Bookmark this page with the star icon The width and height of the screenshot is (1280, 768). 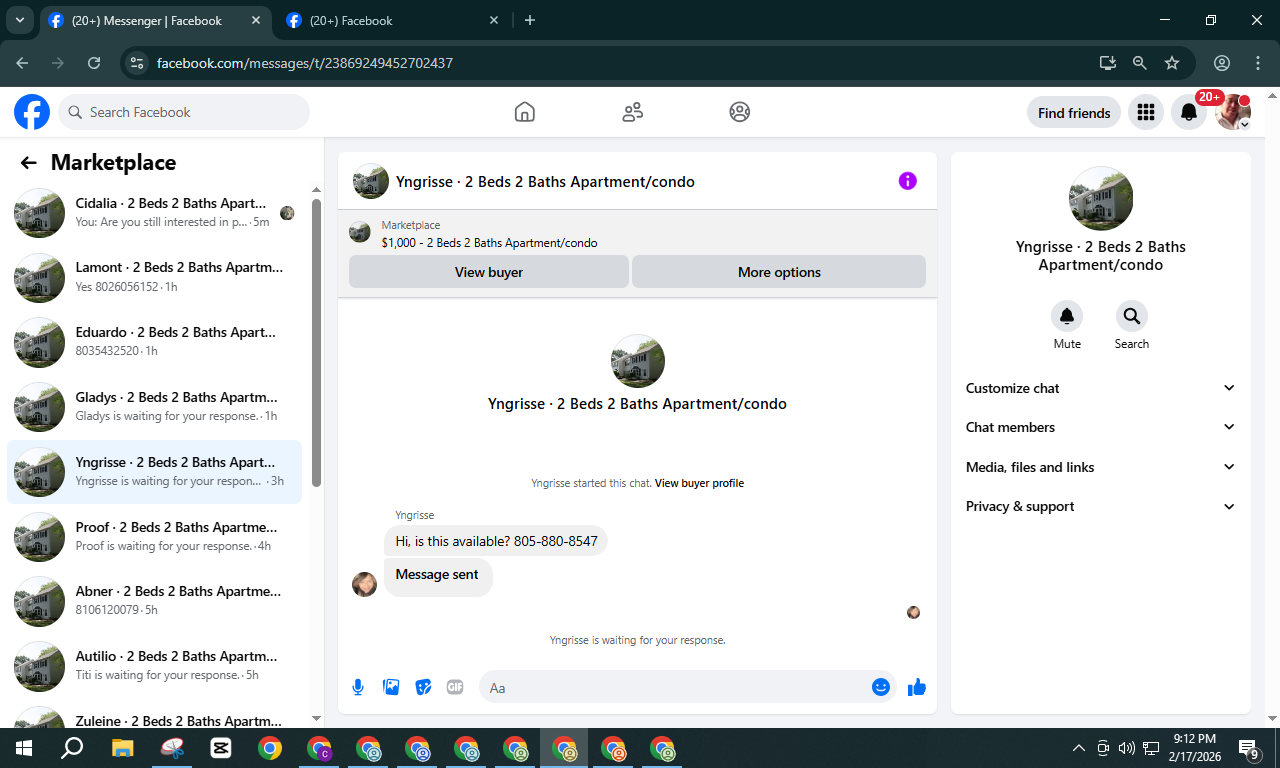(1172, 62)
